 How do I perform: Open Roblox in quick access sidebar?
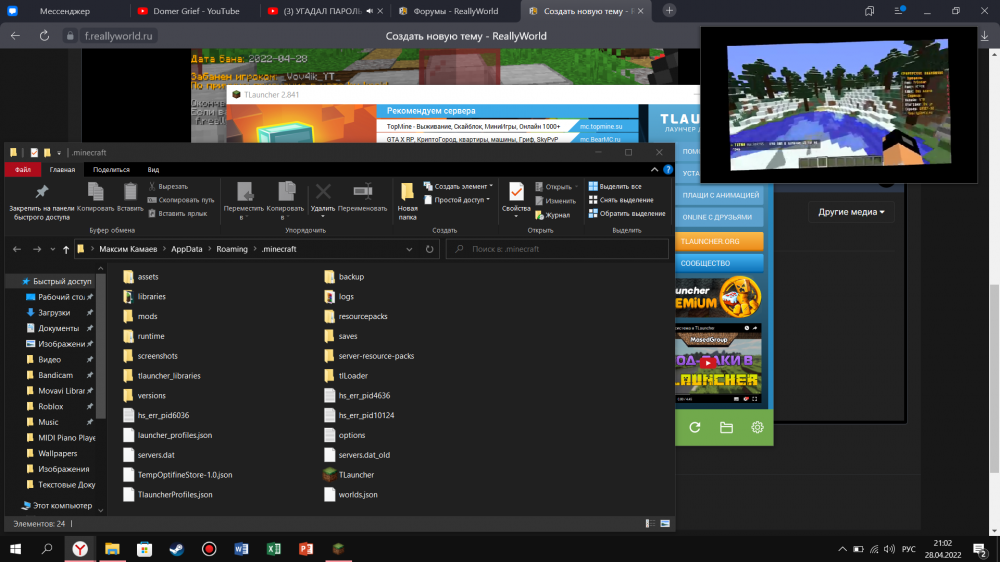50,406
